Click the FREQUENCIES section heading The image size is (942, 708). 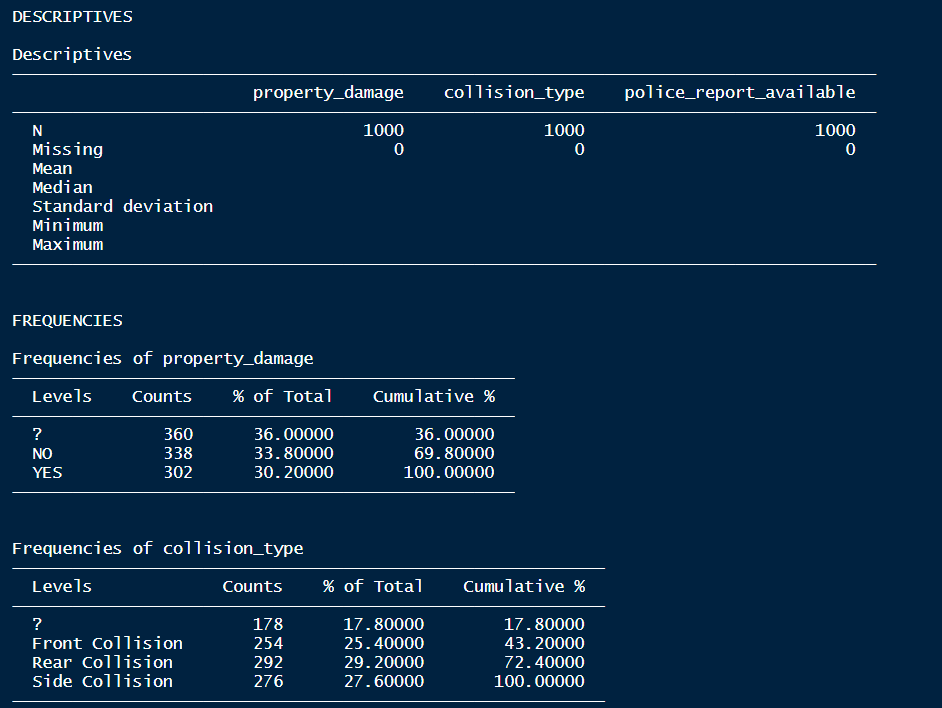click(66, 320)
